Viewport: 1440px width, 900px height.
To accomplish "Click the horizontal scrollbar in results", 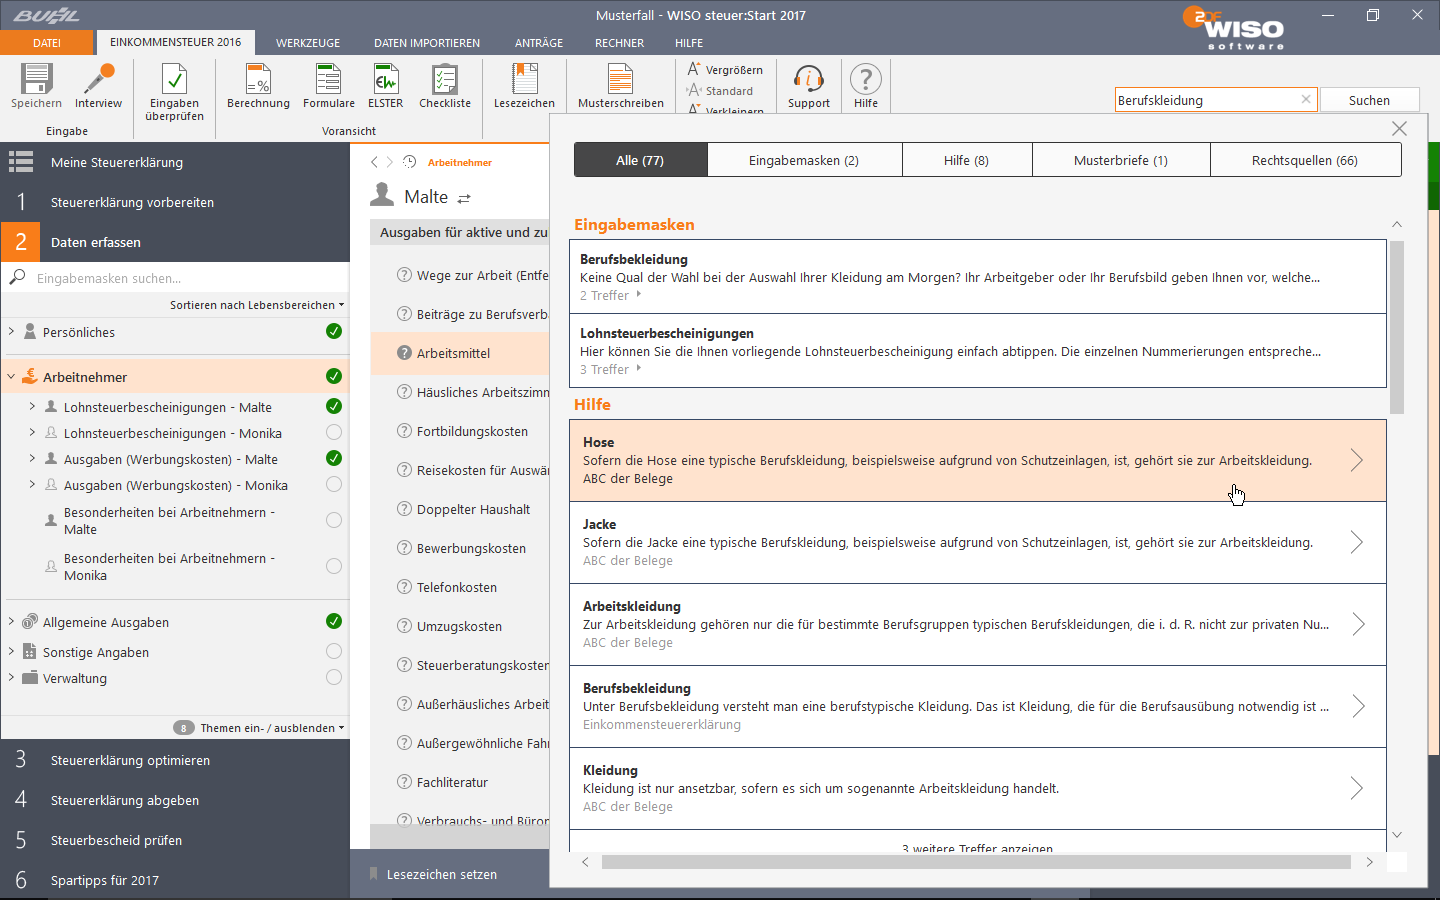I will (x=976, y=862).
